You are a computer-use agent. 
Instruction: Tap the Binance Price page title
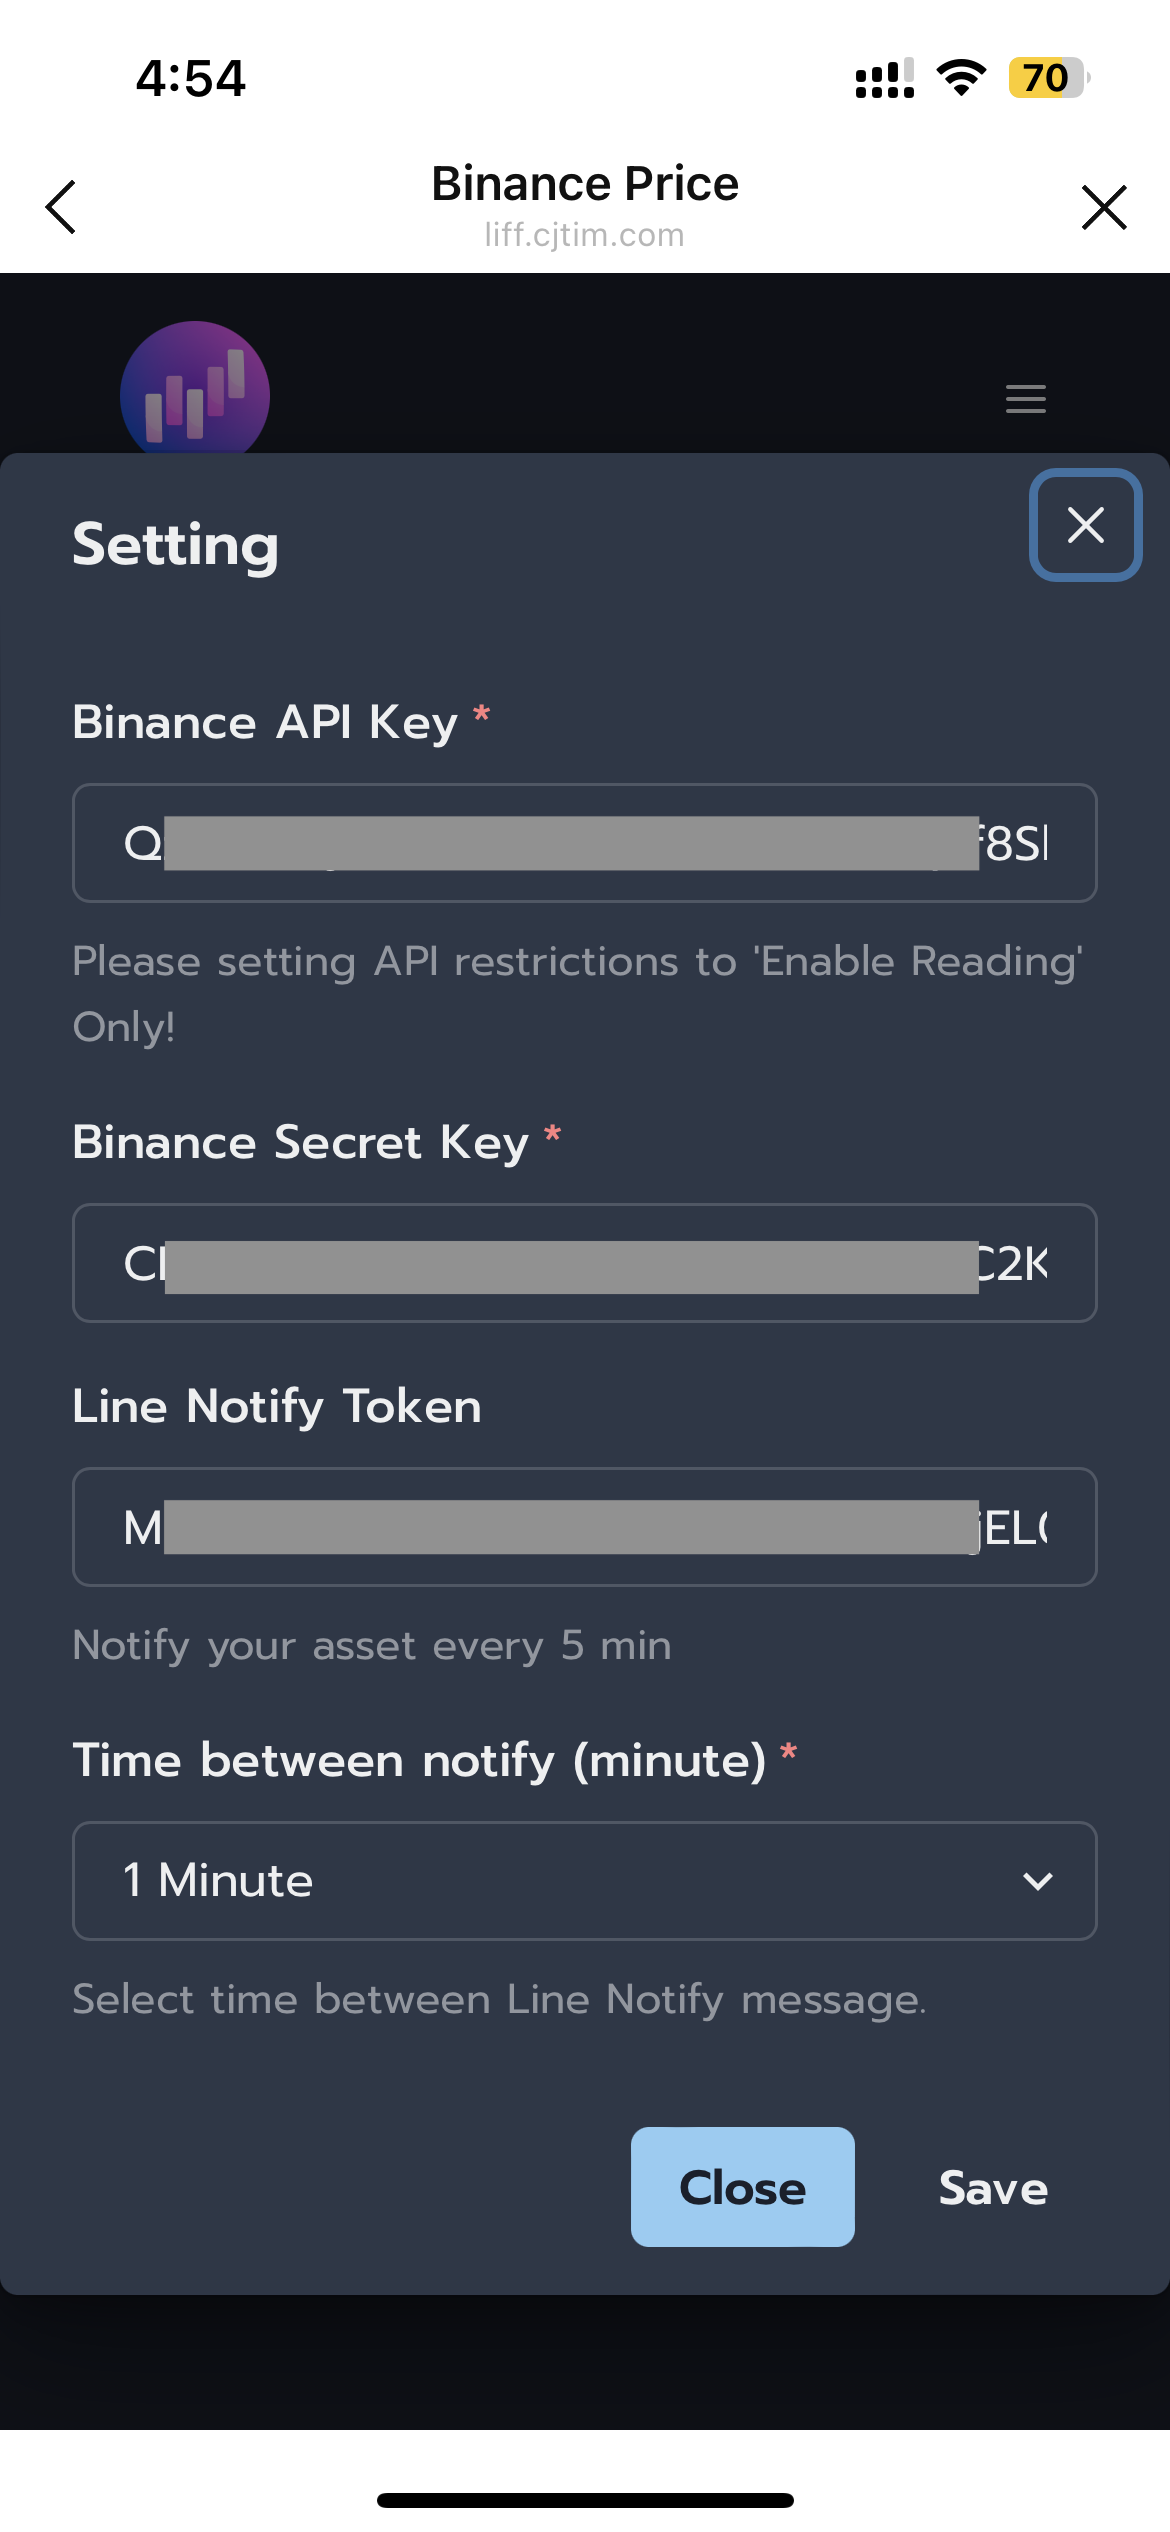pyautogui.click(x=584, y=184)
